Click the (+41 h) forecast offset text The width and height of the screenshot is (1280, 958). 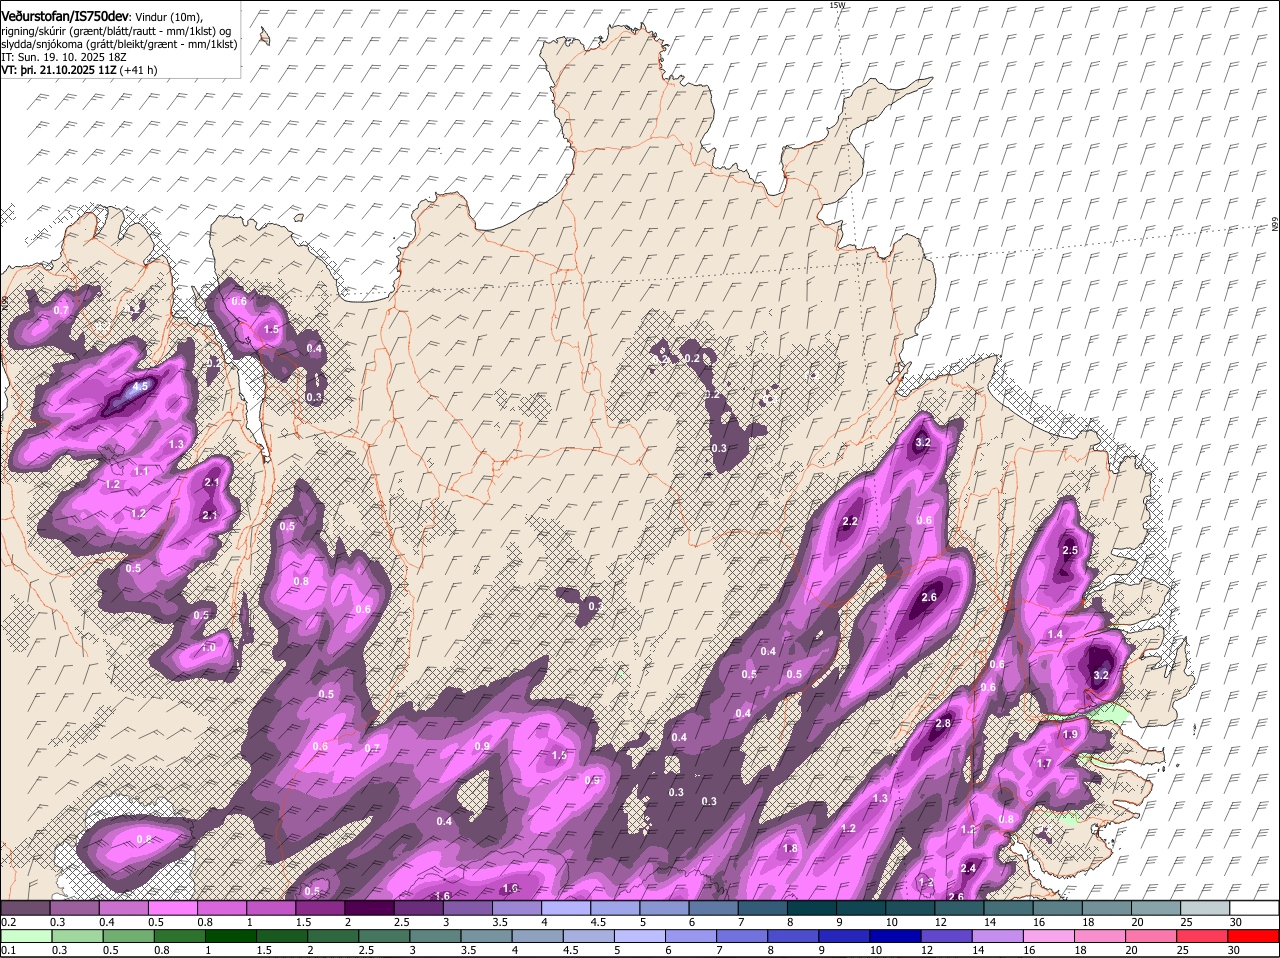click(138, 70)
